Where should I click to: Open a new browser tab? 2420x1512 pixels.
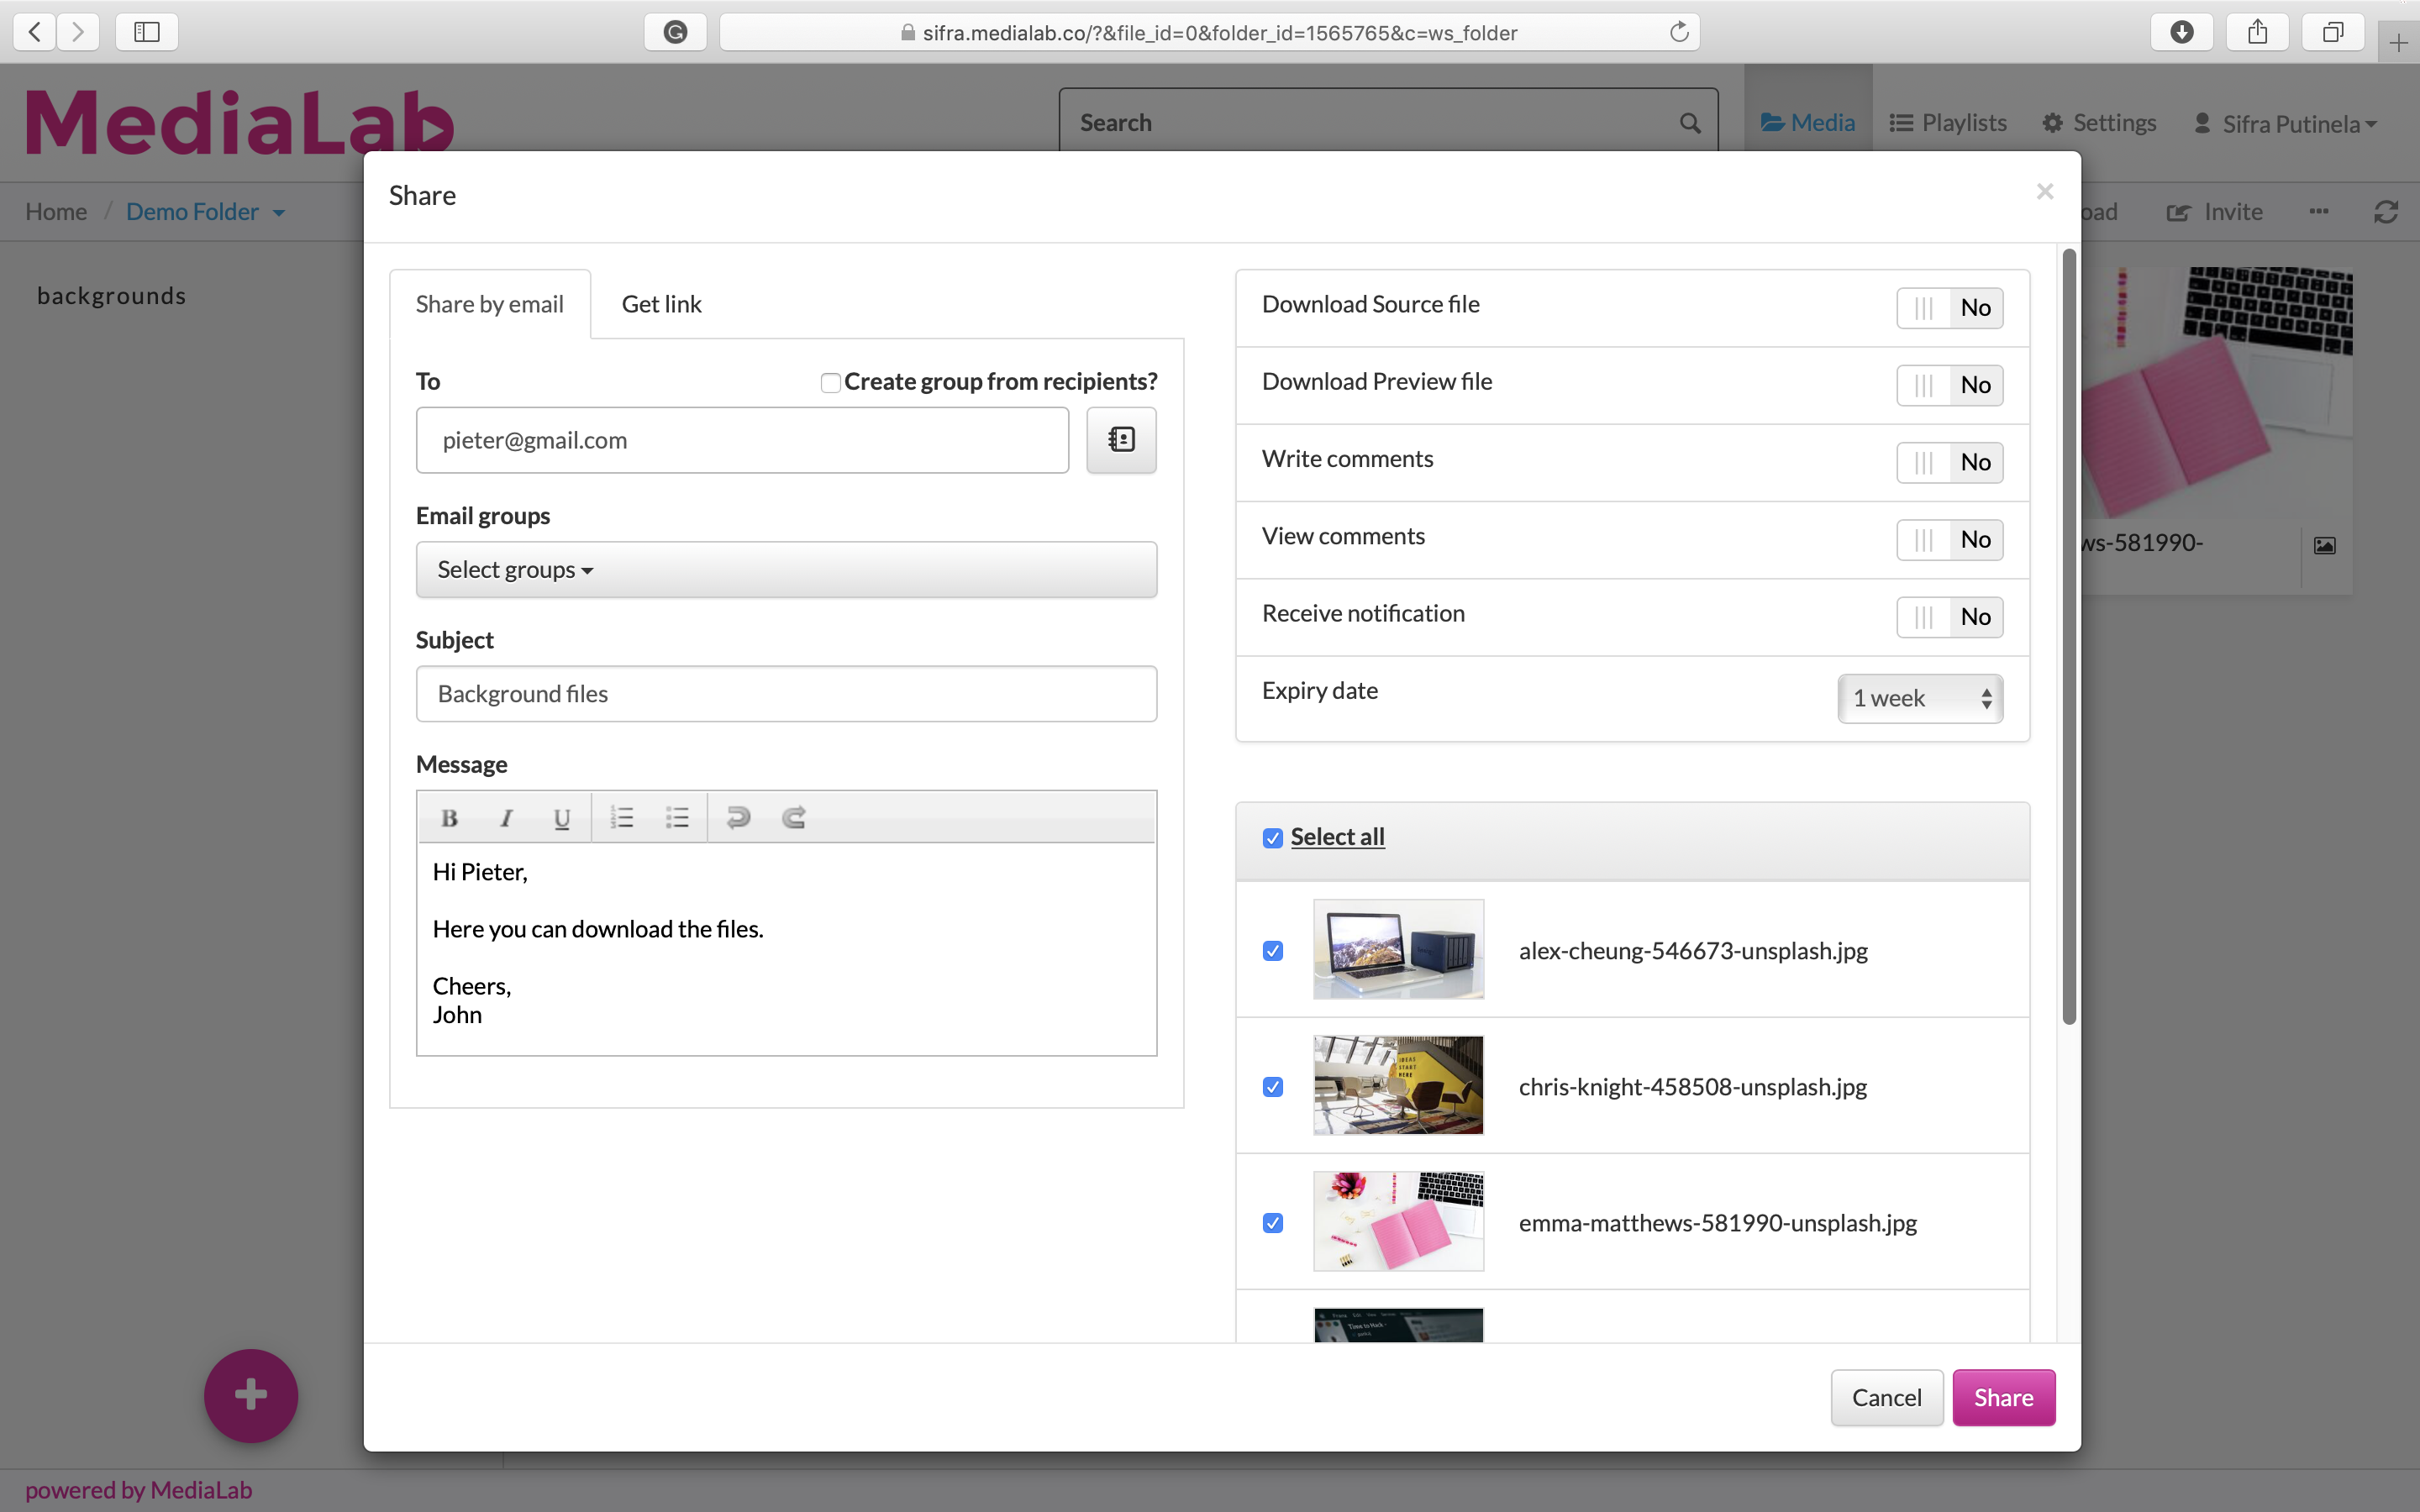click(x=2399, y=43)
